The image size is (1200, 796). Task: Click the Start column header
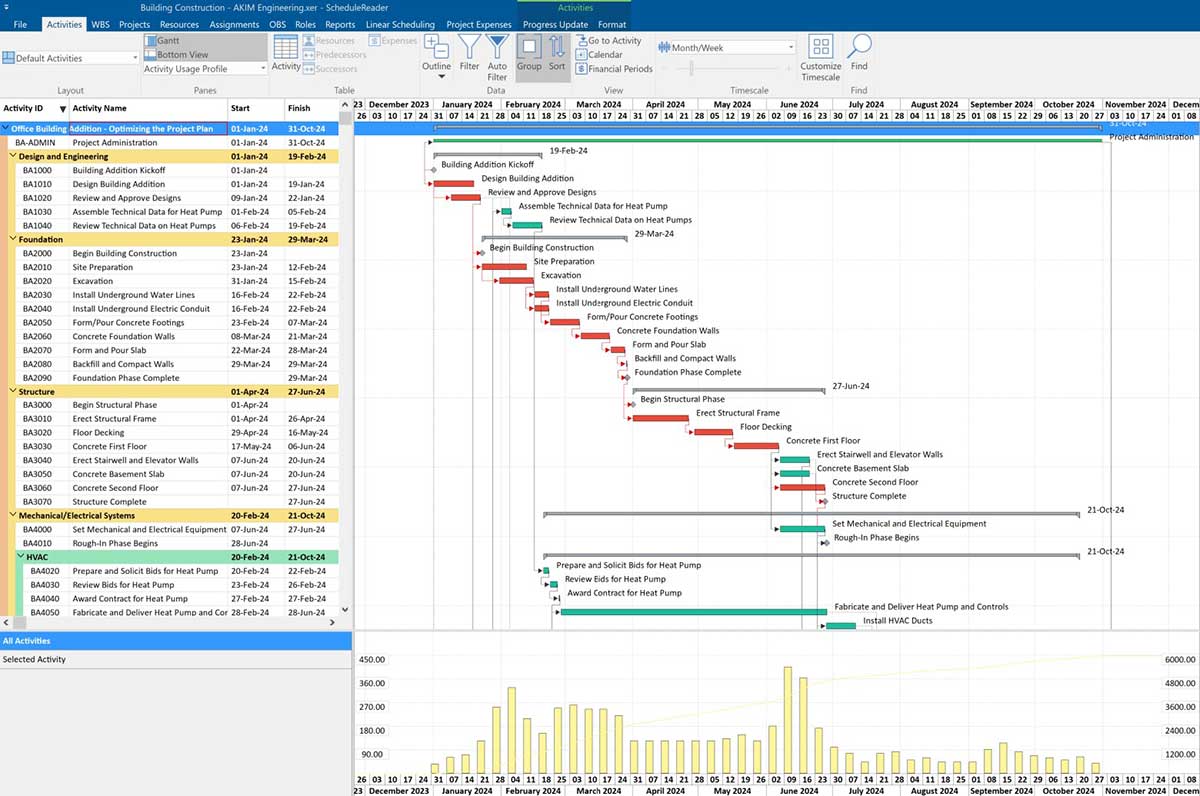pos(256,108)
